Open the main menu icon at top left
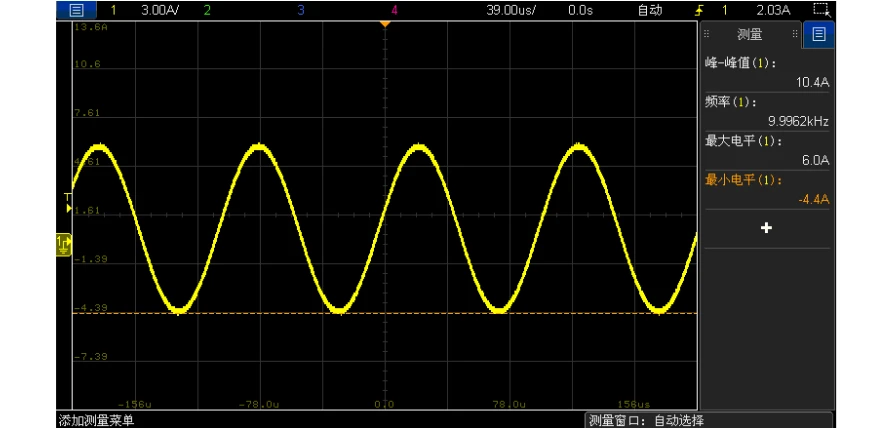The height and width of the screenshot is (428, 880). point(77,10)
